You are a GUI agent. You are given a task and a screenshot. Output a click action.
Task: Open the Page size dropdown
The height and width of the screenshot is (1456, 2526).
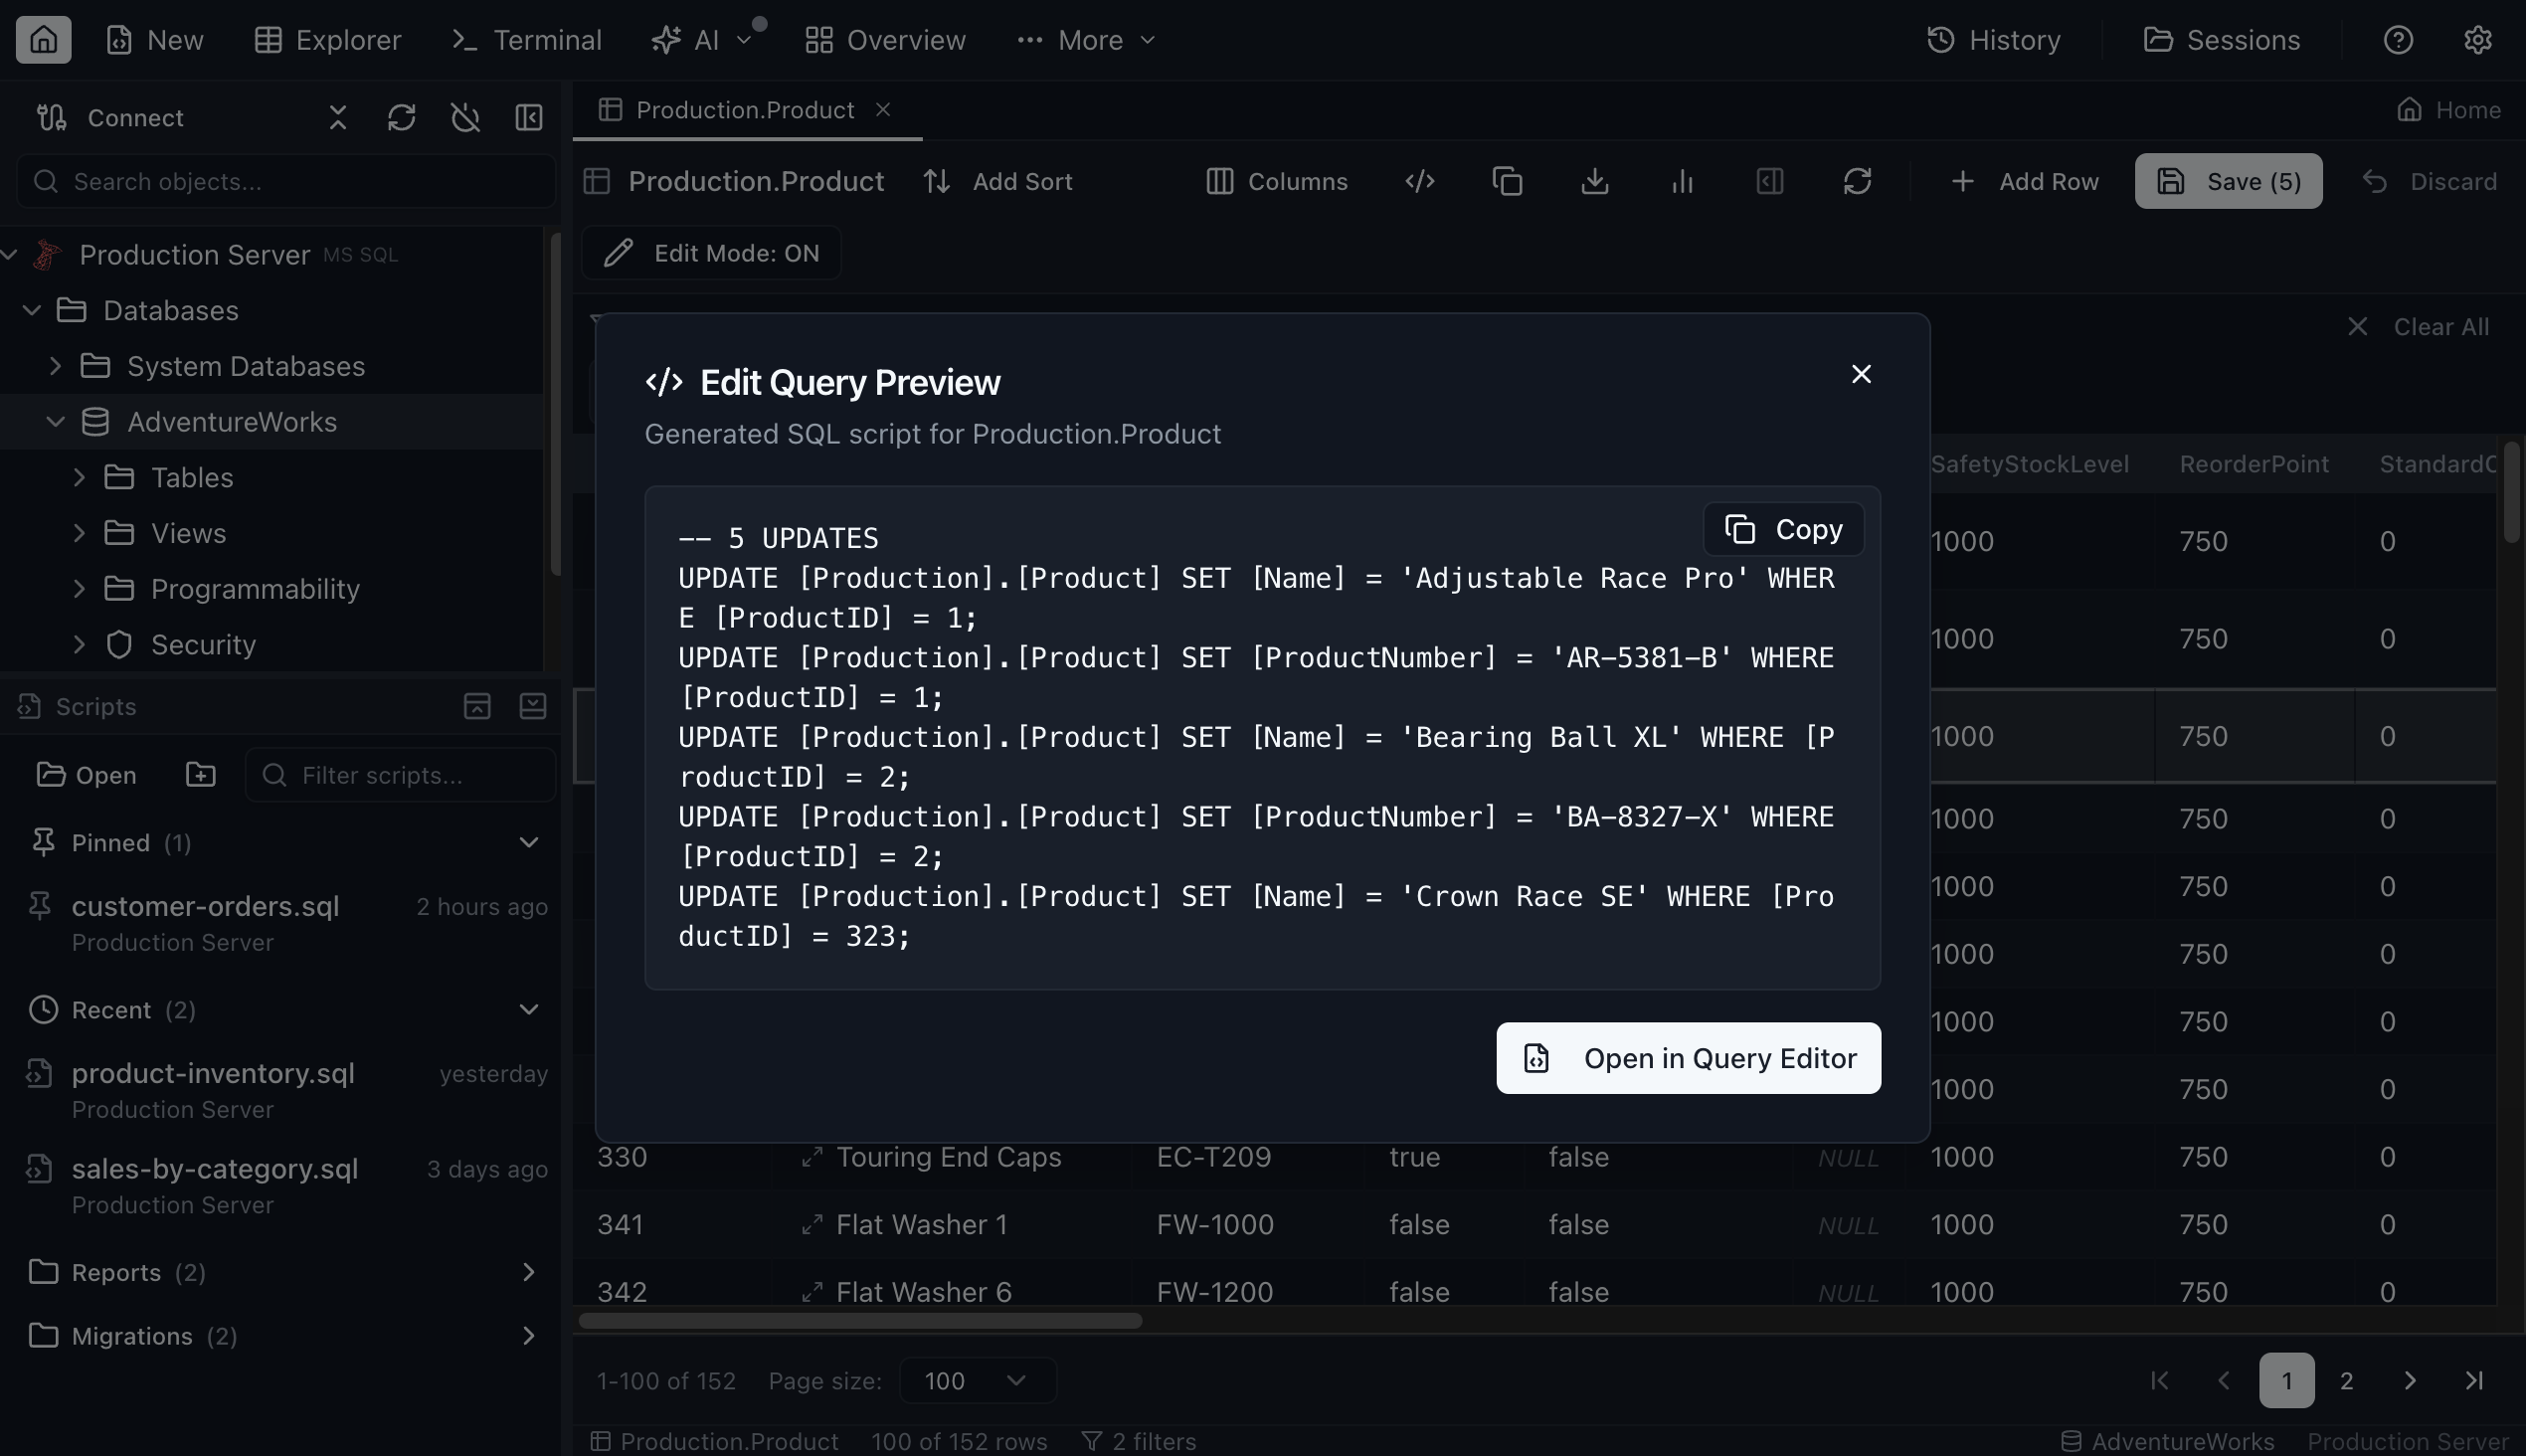977,1380
